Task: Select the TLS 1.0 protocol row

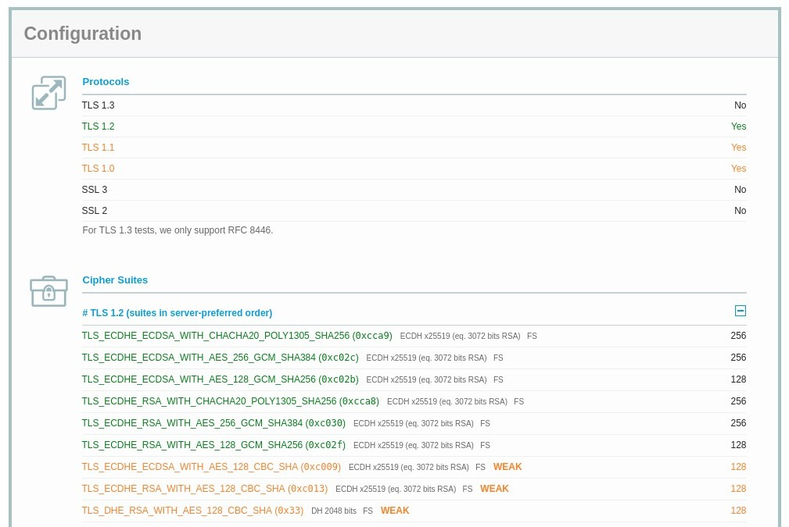Action: (414, 169)
